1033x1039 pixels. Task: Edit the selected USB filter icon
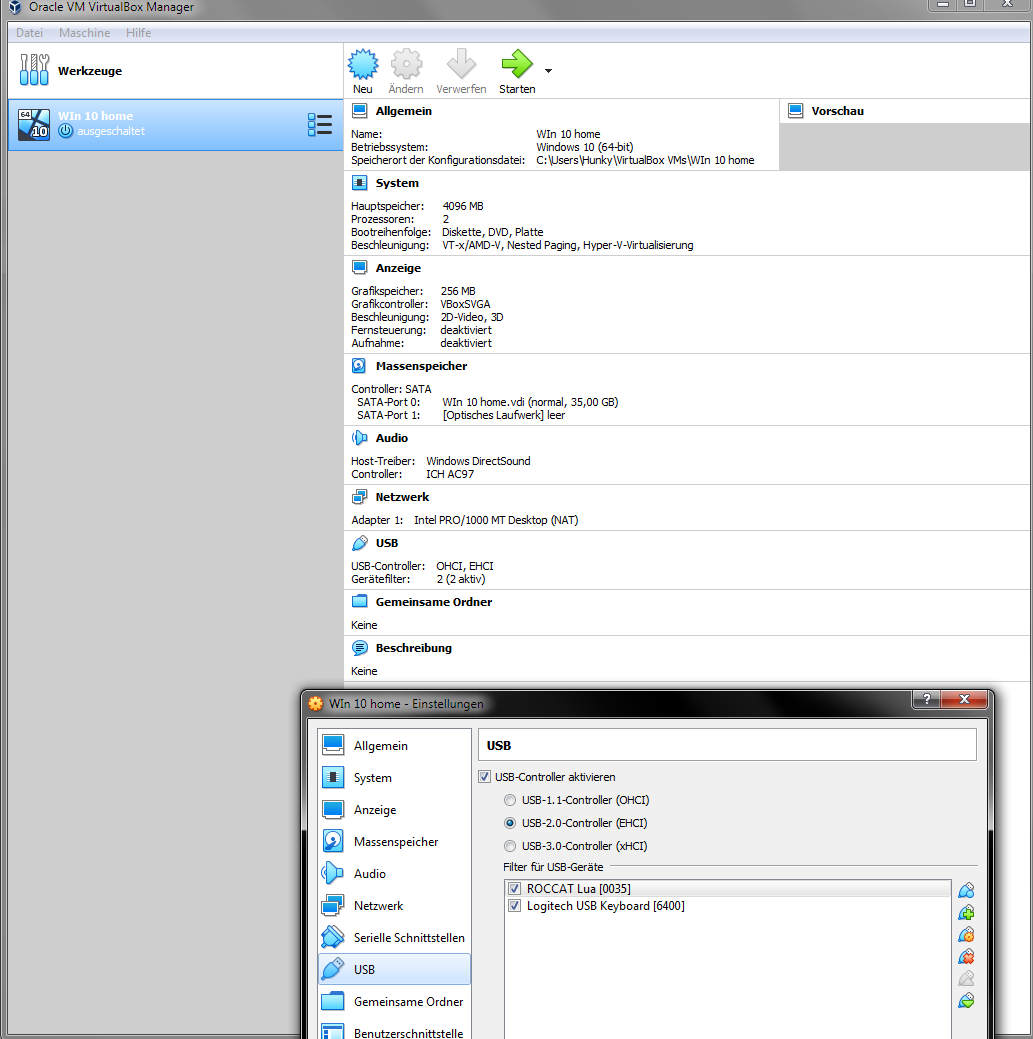coord(966,934)
